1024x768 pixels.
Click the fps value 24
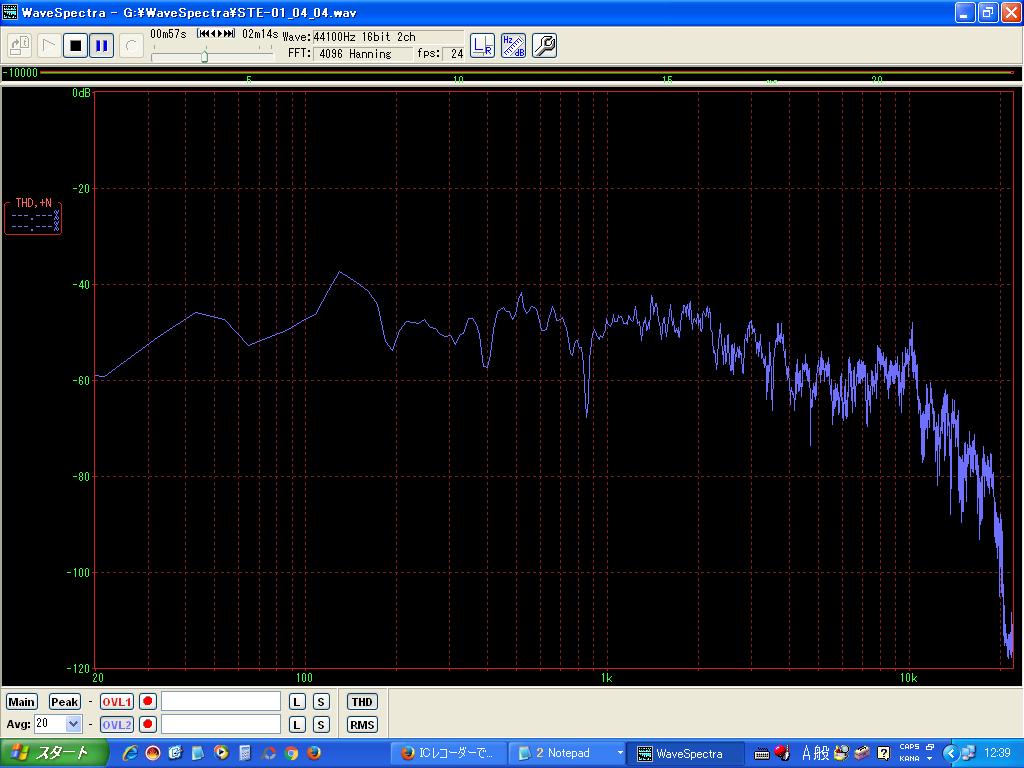tap(454, 54)
